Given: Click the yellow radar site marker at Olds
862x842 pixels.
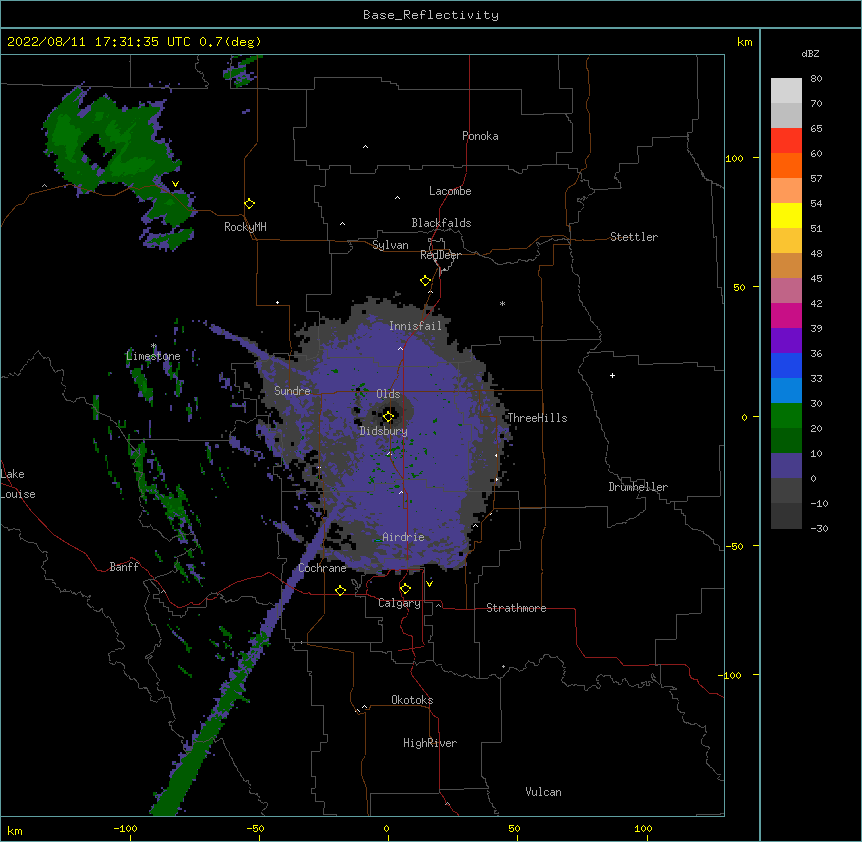Looking at the screenshot, I should [x=388, y=416].
